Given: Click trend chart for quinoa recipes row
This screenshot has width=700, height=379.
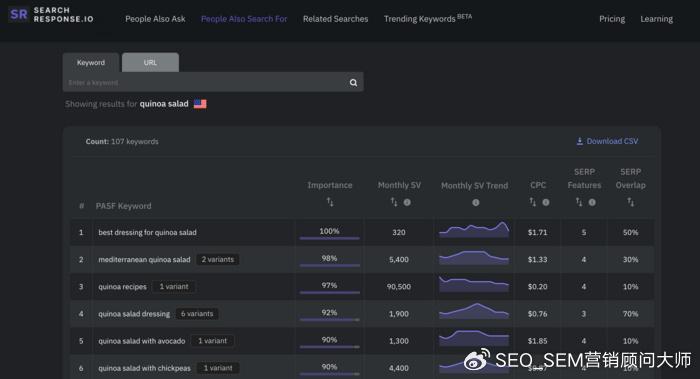Looking at the screenshot, I should [x=474, y=284].
